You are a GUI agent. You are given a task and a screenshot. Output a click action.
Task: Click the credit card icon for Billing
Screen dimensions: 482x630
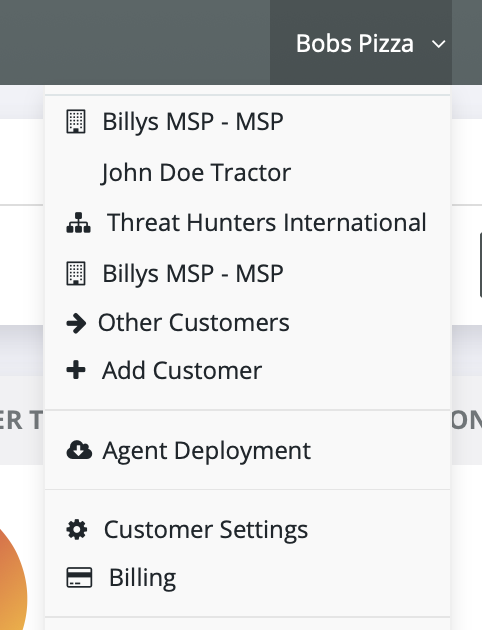point(79,577)
